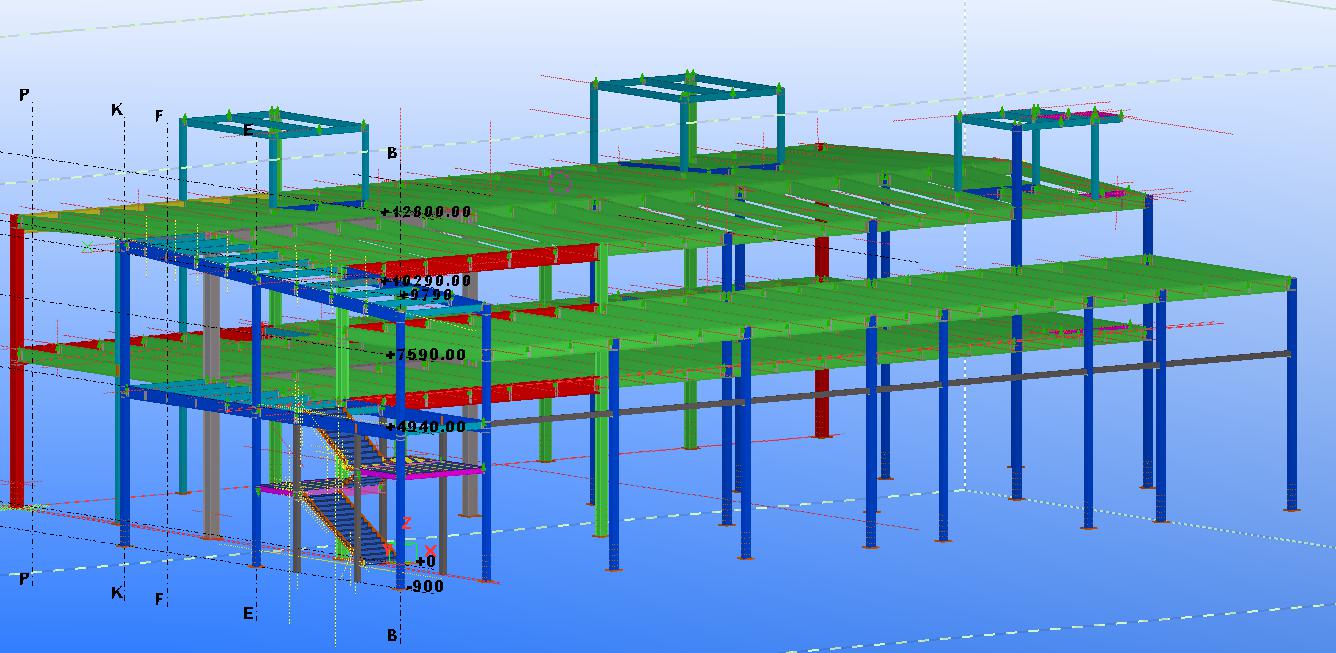This screenshot has width=1336, height=653.
Task: Click grid label F at the bottom
Action: (159, 599)
